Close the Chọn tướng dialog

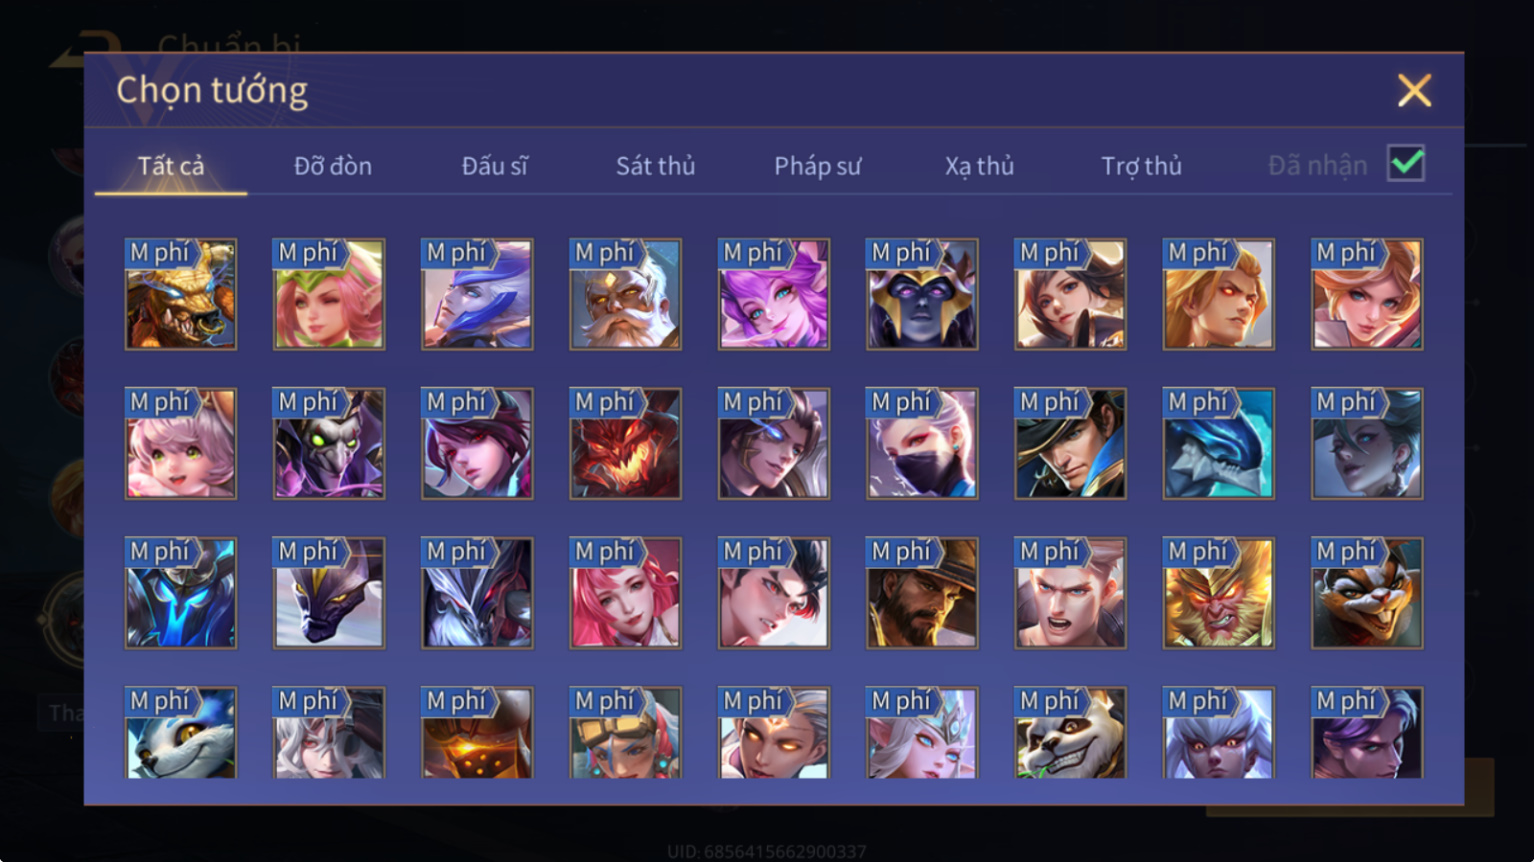(1414, 91)
